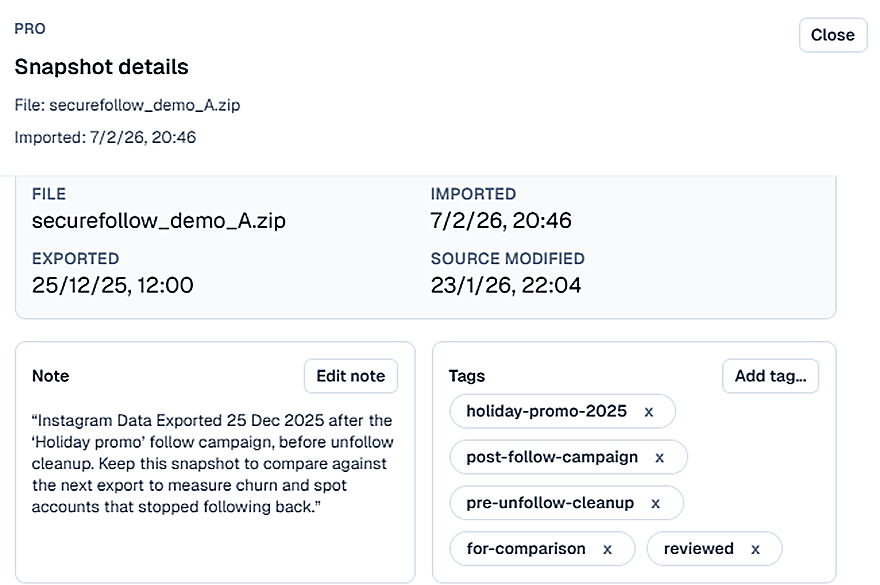Screen dimensions: 880x585
Task: Click the Note panel header
Action: (x=50, y=376)
